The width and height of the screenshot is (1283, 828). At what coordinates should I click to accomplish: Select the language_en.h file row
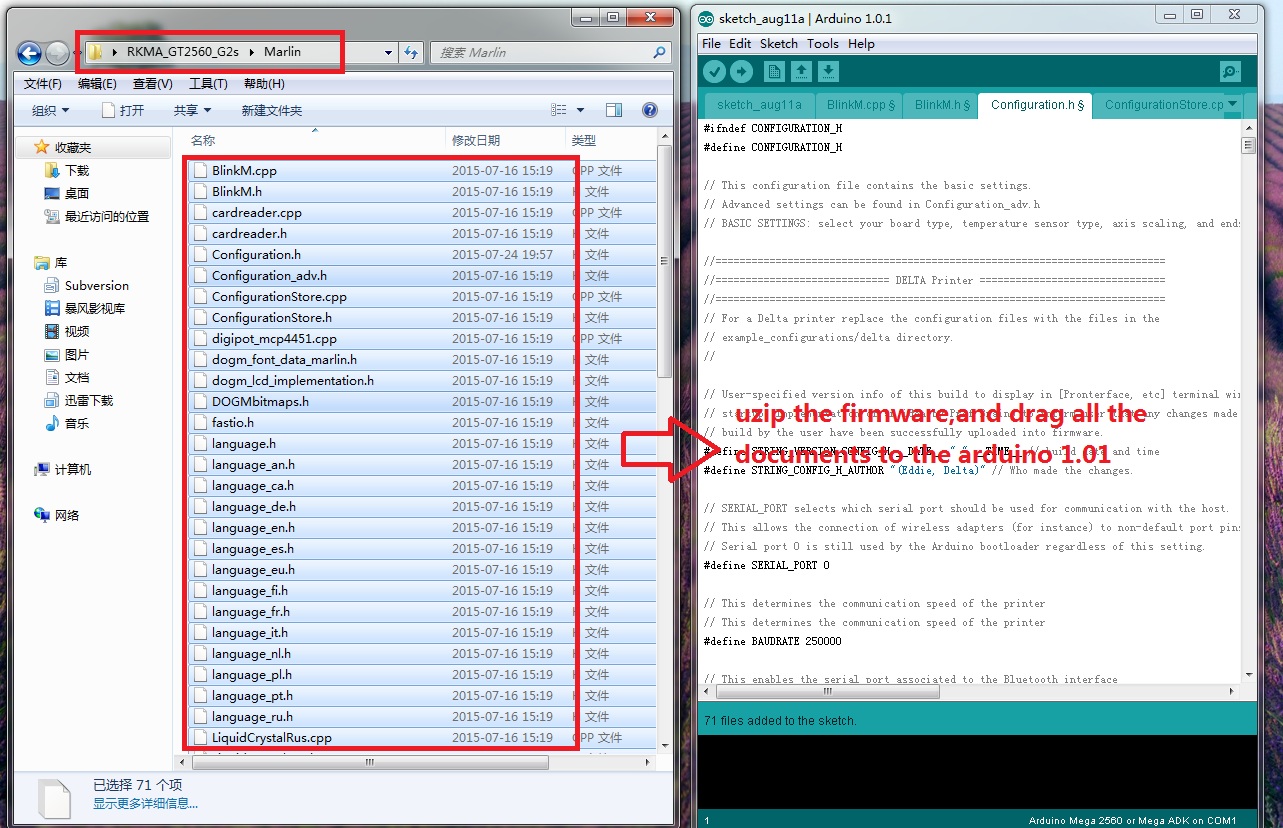click(x=420, y=527)
